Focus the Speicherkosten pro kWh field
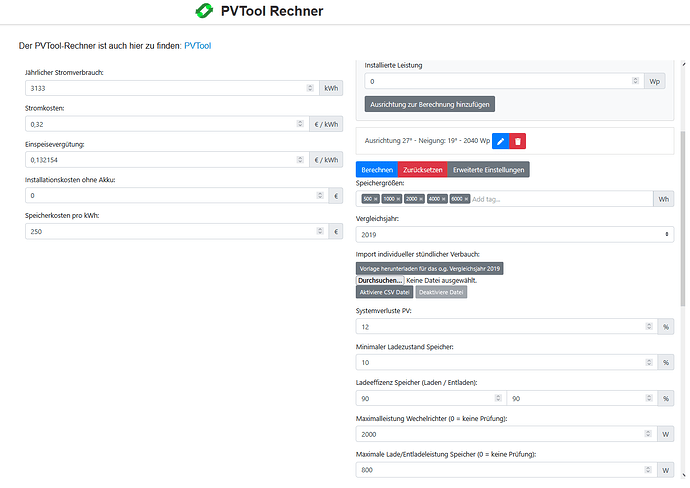 (177, 231)
